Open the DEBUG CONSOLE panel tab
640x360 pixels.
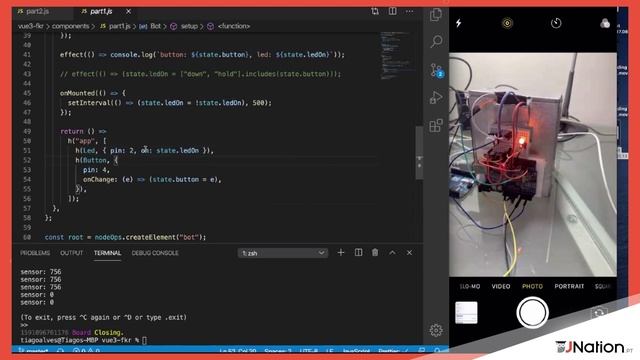click(155, 253)
